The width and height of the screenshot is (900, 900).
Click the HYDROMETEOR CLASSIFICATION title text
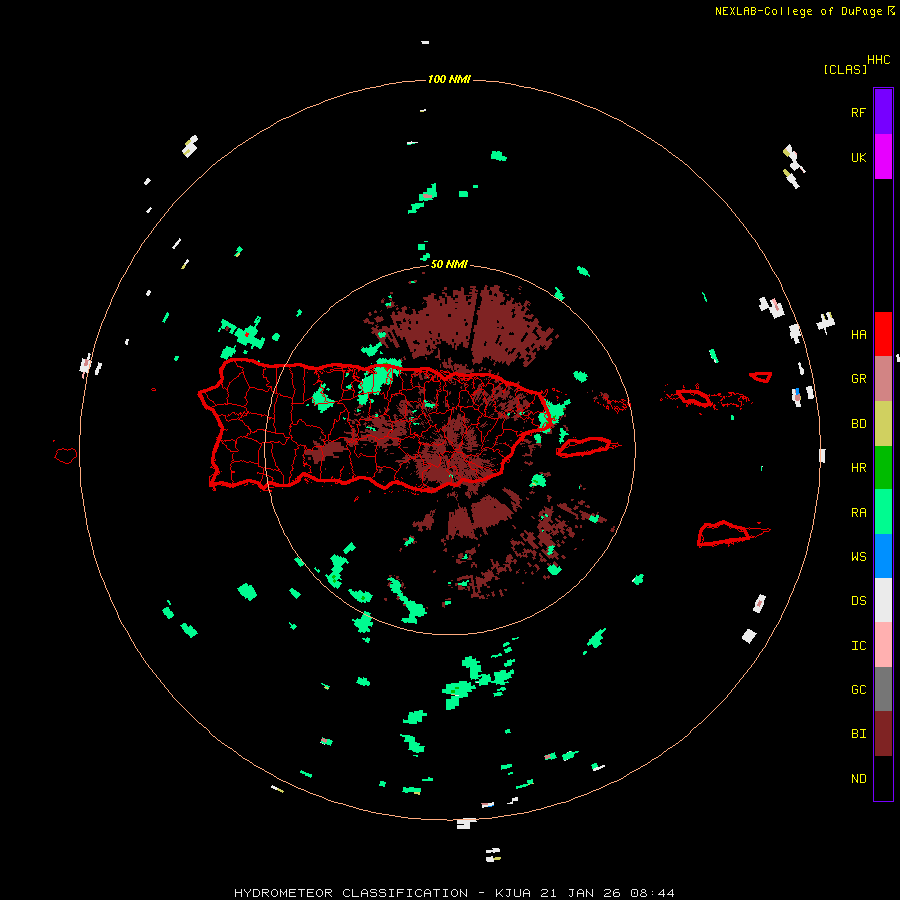point(351,893)
